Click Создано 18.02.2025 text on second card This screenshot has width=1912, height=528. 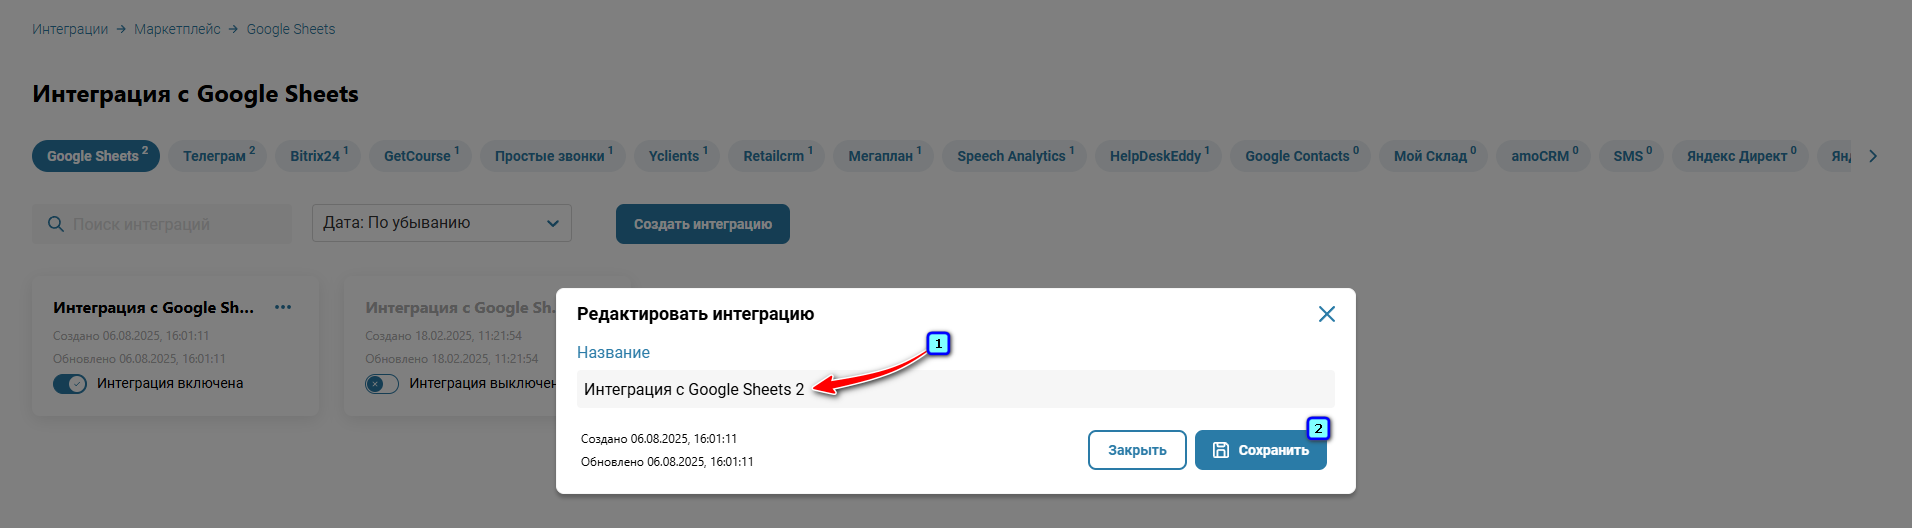coord(443,336)
